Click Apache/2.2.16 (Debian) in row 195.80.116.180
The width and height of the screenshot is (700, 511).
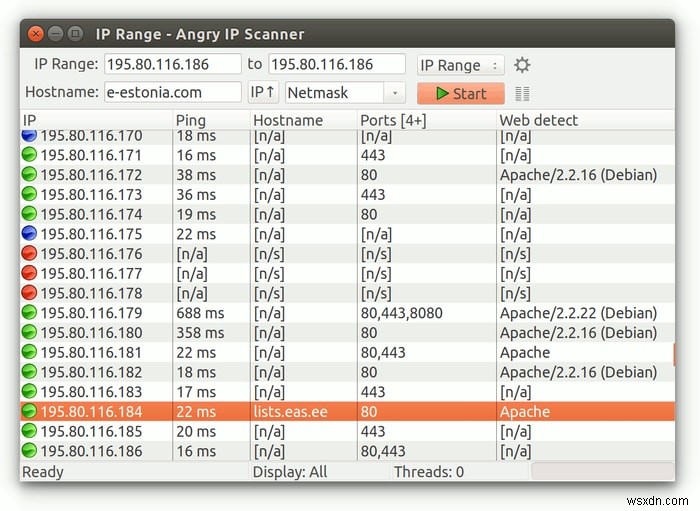(578, 333)
